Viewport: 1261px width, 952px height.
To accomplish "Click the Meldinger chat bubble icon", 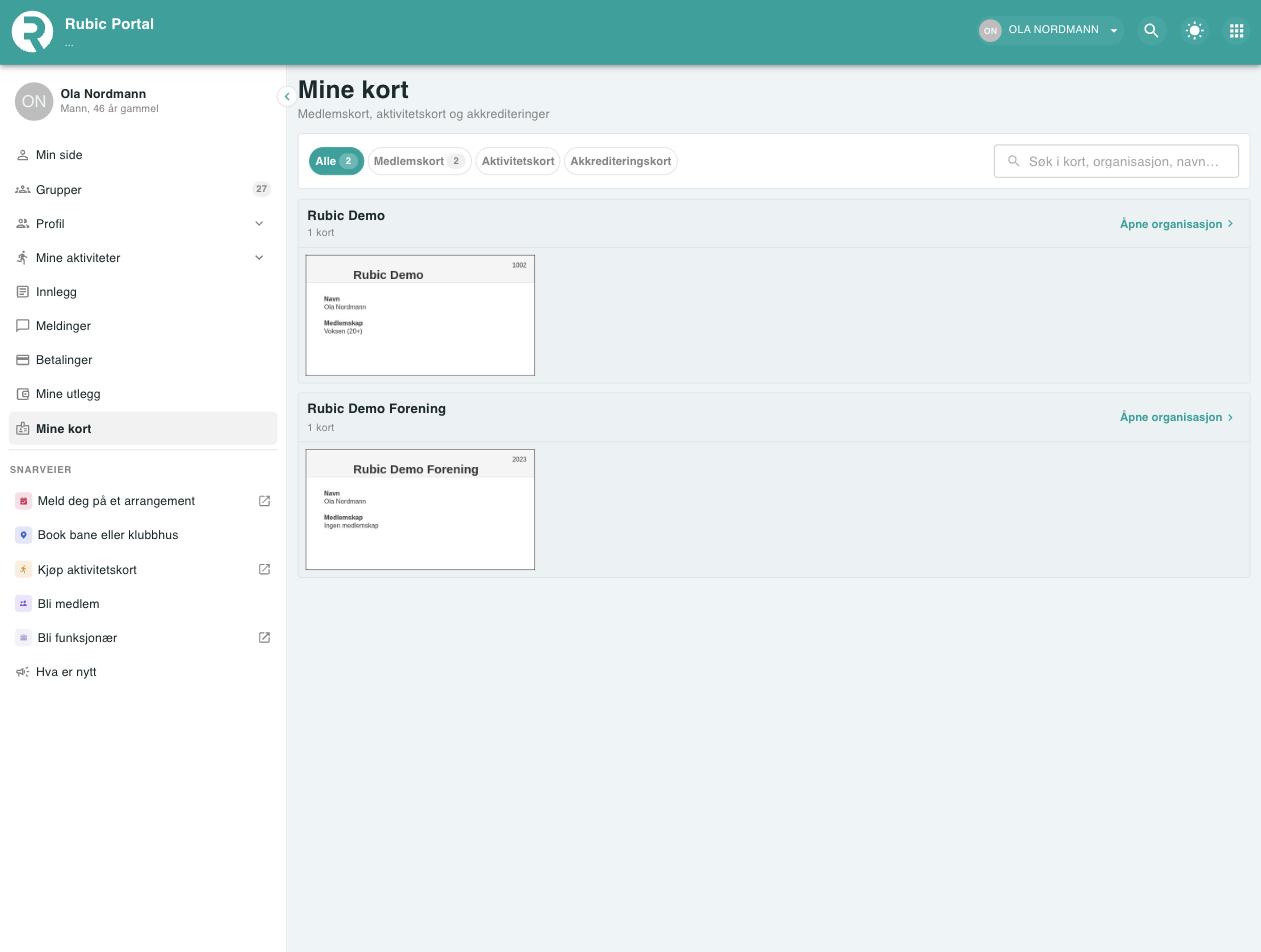I will 23,326.
